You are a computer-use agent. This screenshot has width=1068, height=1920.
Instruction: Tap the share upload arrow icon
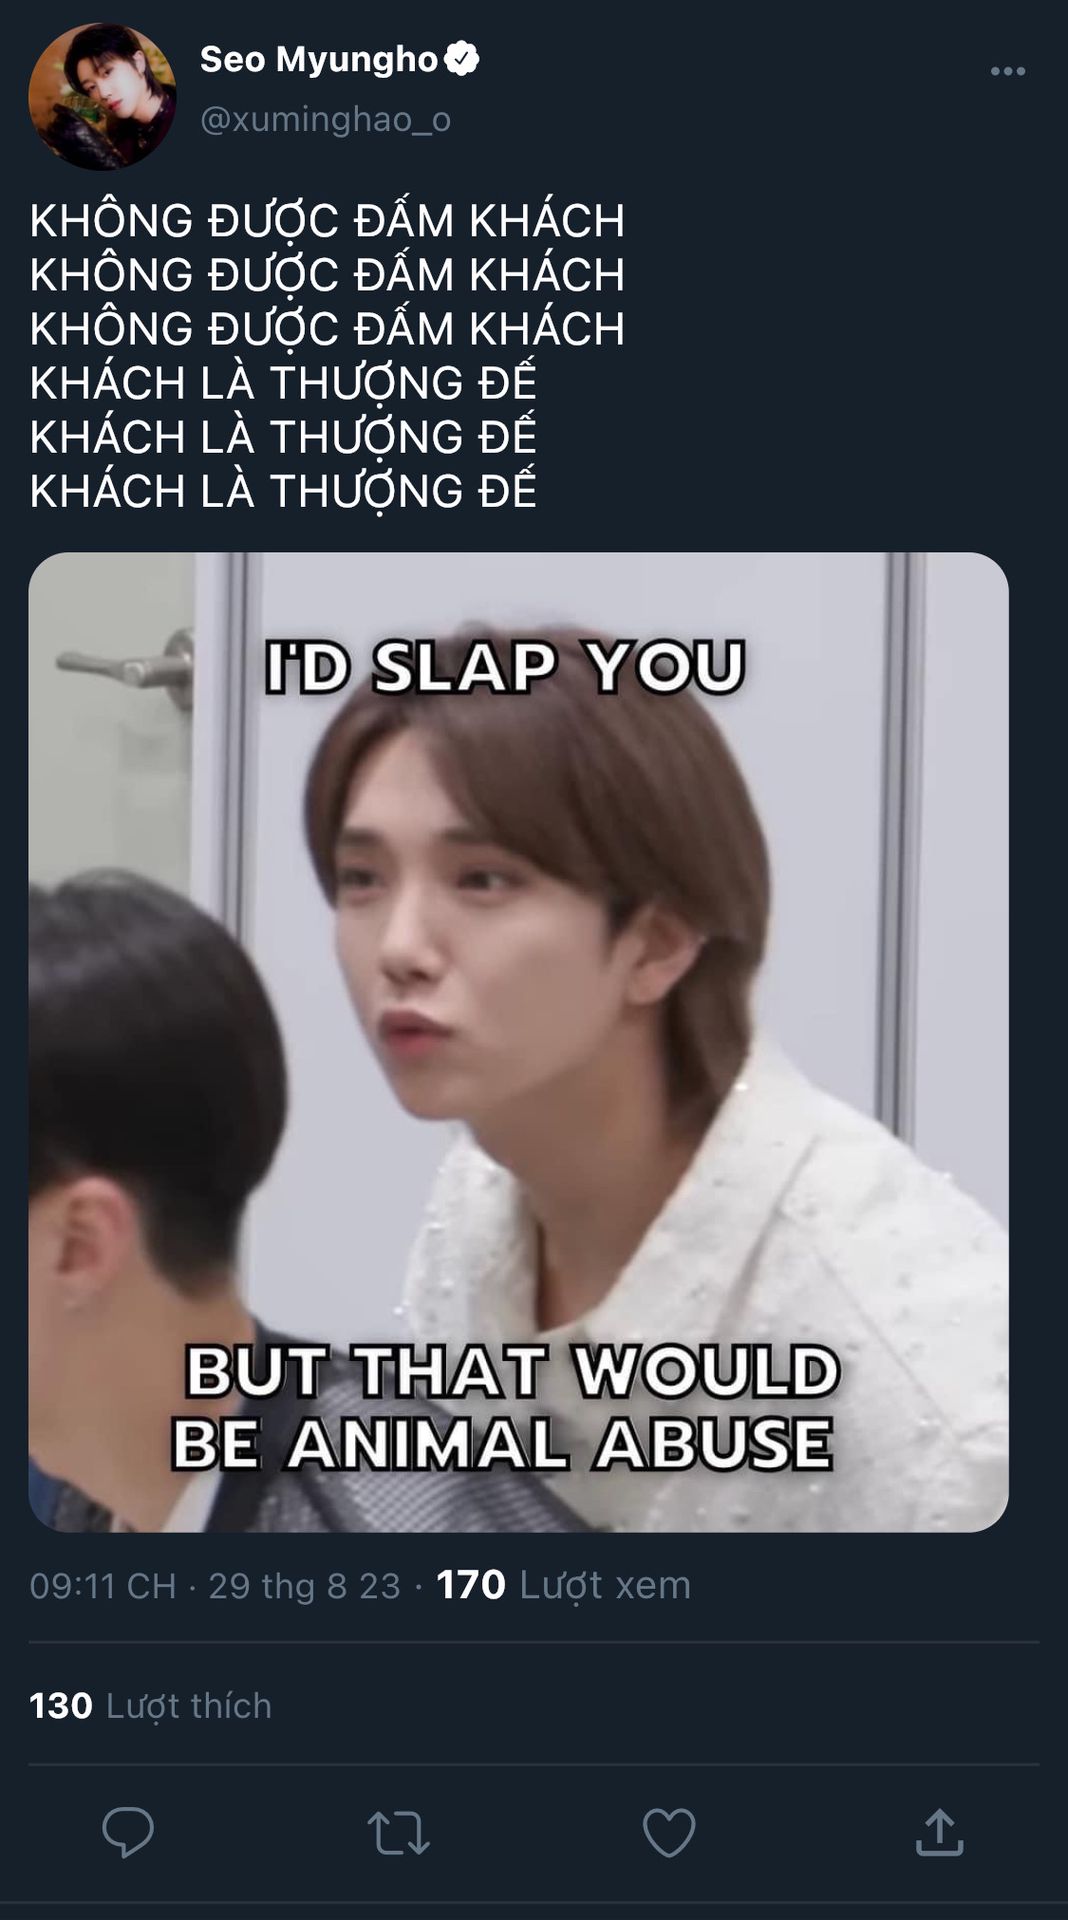click(939, 1832)
